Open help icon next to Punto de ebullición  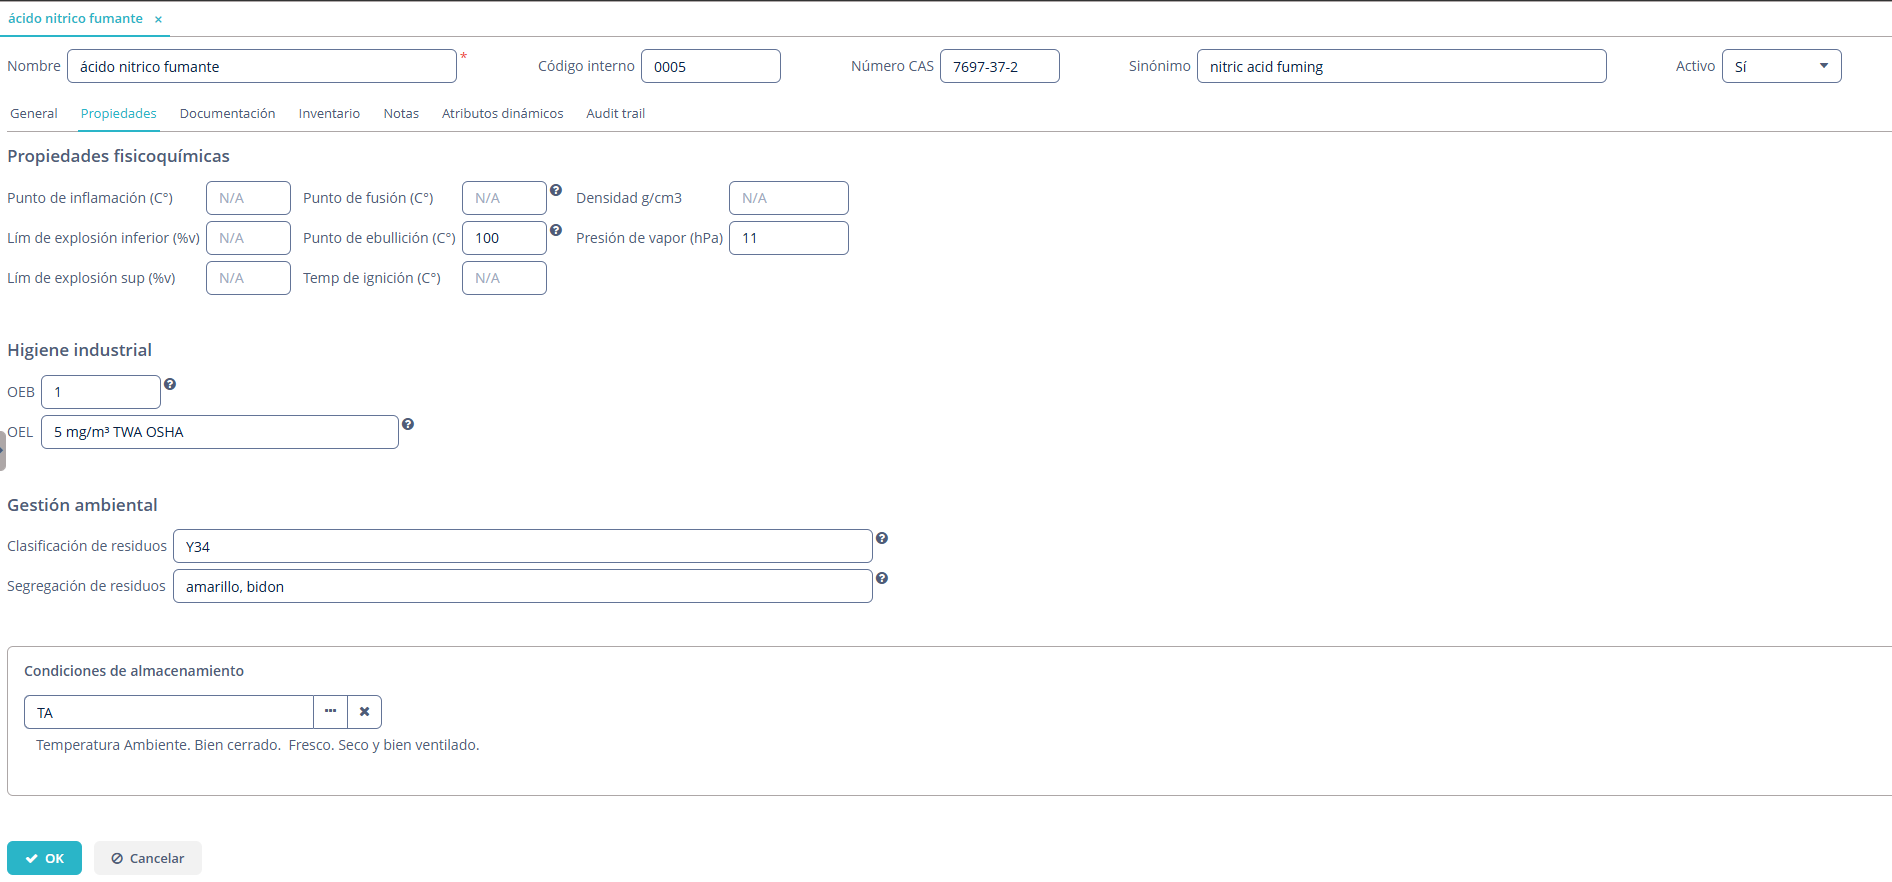tap(556, 230)
